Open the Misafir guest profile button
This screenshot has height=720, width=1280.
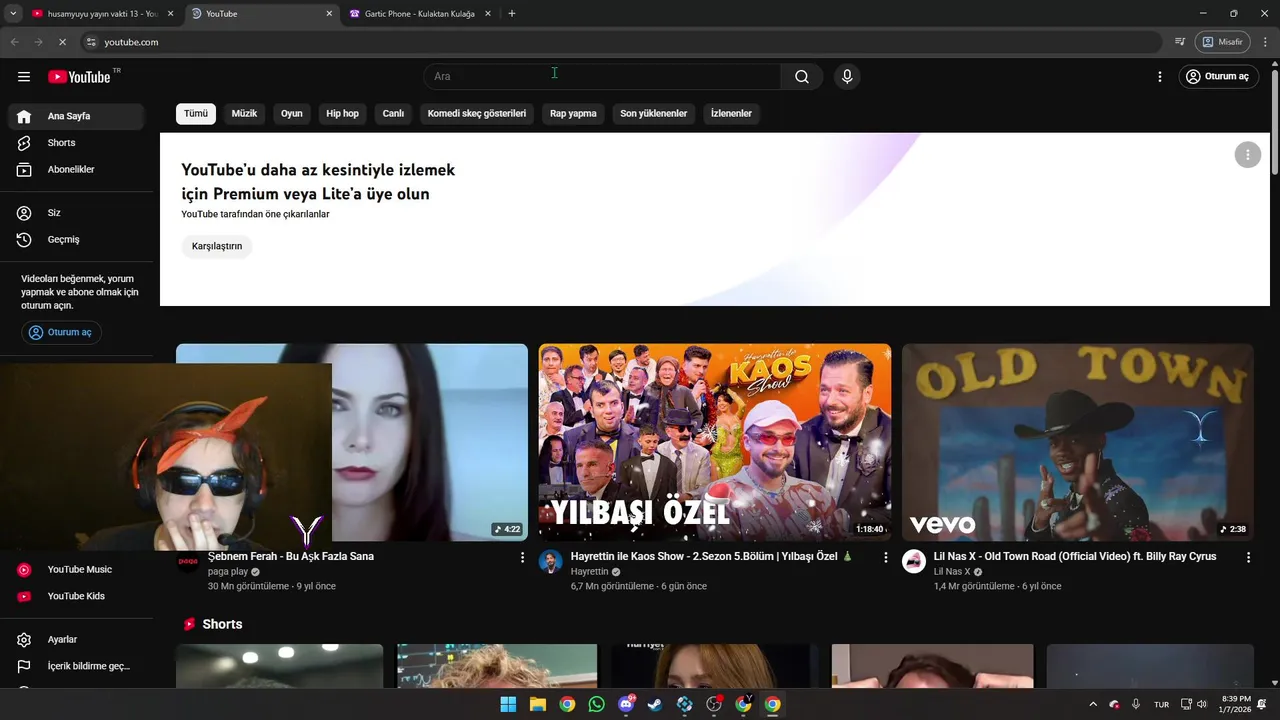(1222, 42)
